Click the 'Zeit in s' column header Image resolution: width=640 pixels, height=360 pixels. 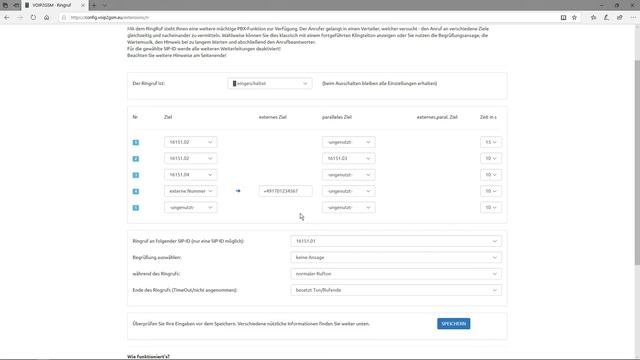(488, 117)
